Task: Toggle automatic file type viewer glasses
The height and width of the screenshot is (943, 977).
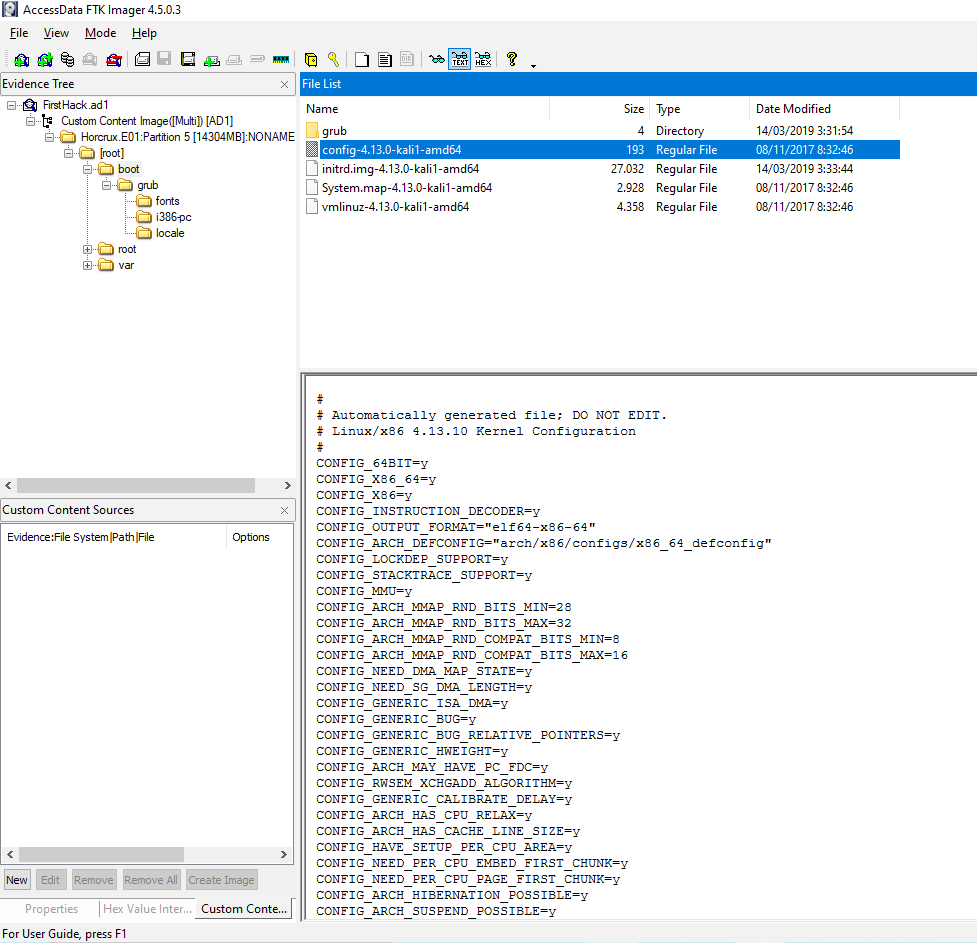Action: pos(436,60)
